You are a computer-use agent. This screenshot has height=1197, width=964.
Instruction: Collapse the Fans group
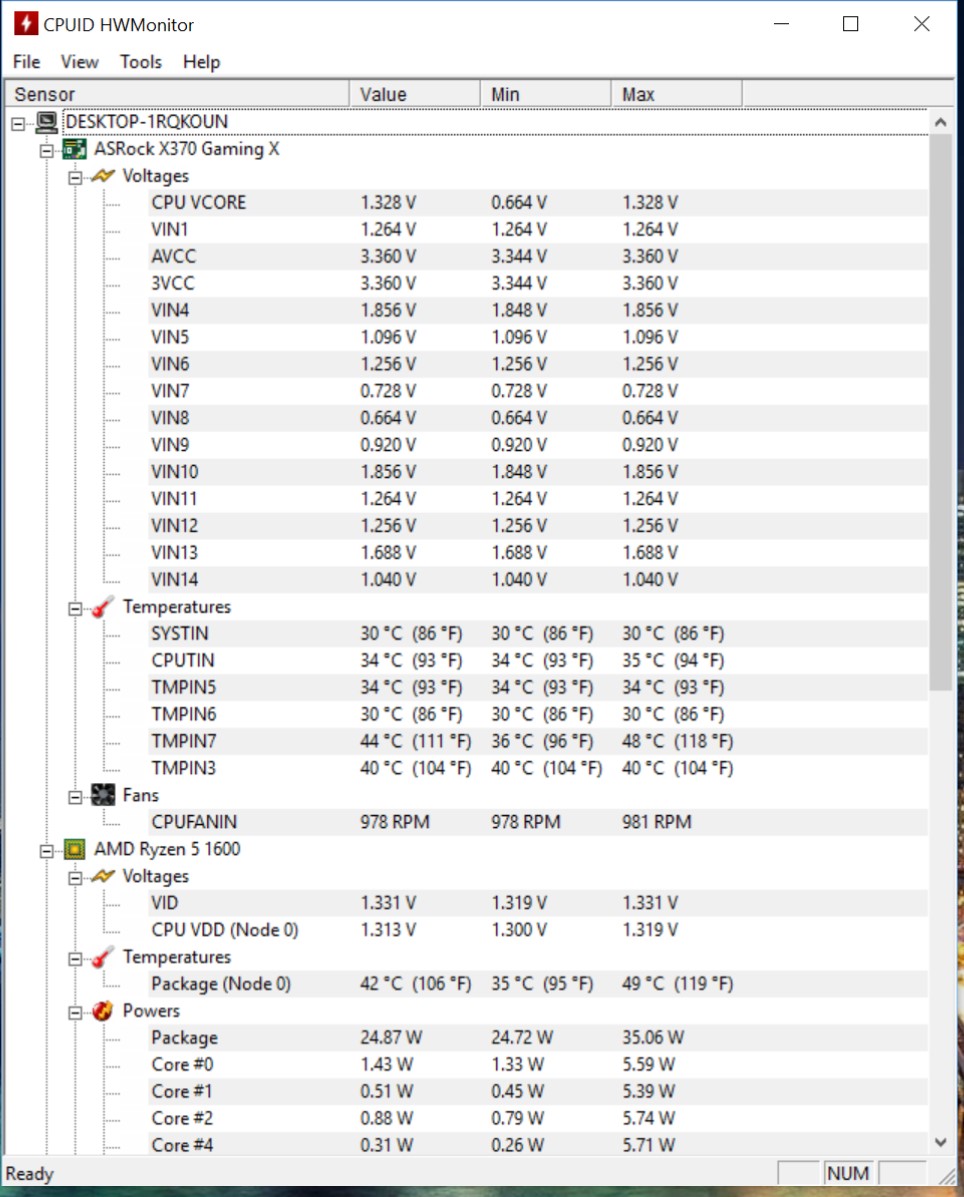click(75, 797)
